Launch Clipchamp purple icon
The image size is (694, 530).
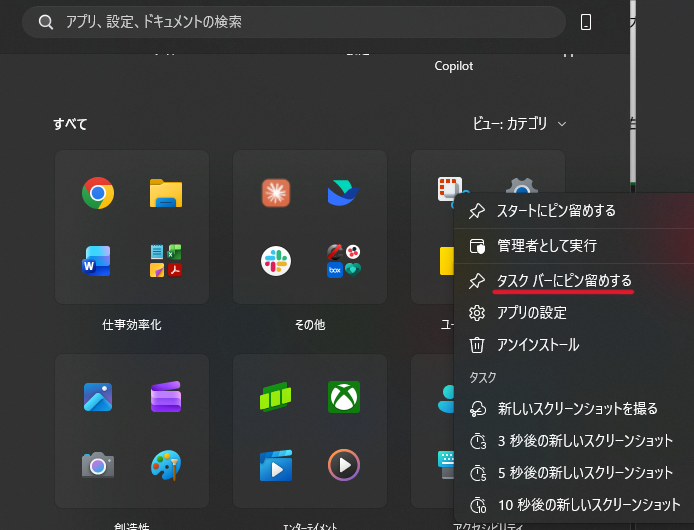tap(166, 397)
